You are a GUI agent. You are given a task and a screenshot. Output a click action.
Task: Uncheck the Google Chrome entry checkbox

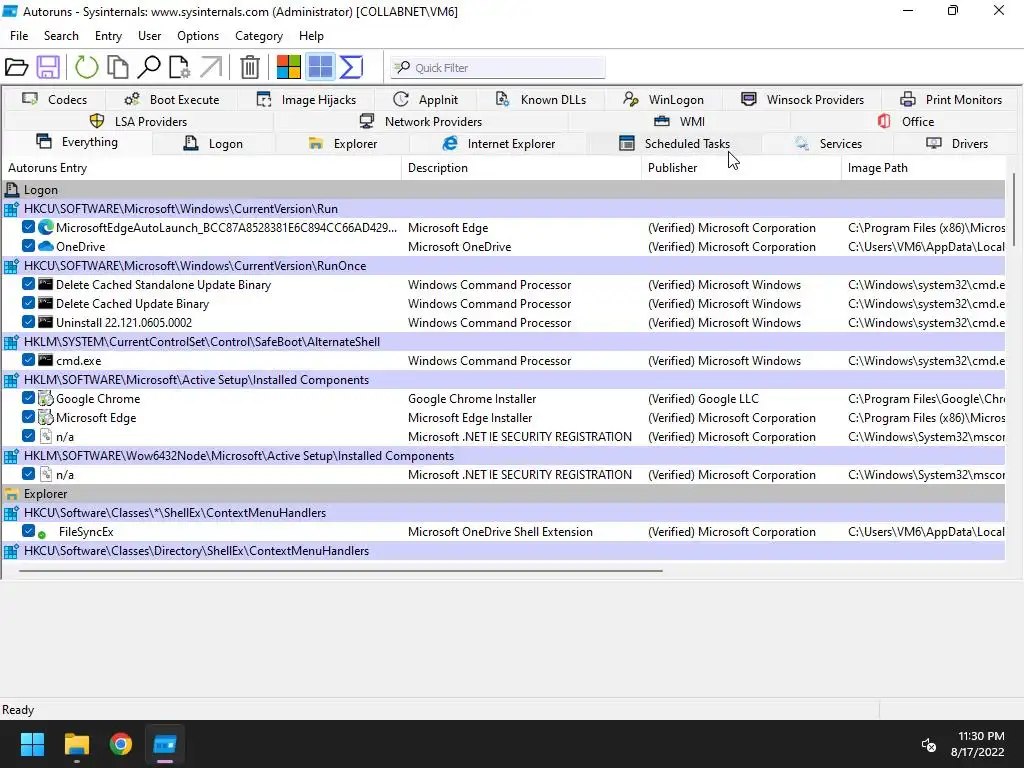pyautogui.click(x=28, y=398)
